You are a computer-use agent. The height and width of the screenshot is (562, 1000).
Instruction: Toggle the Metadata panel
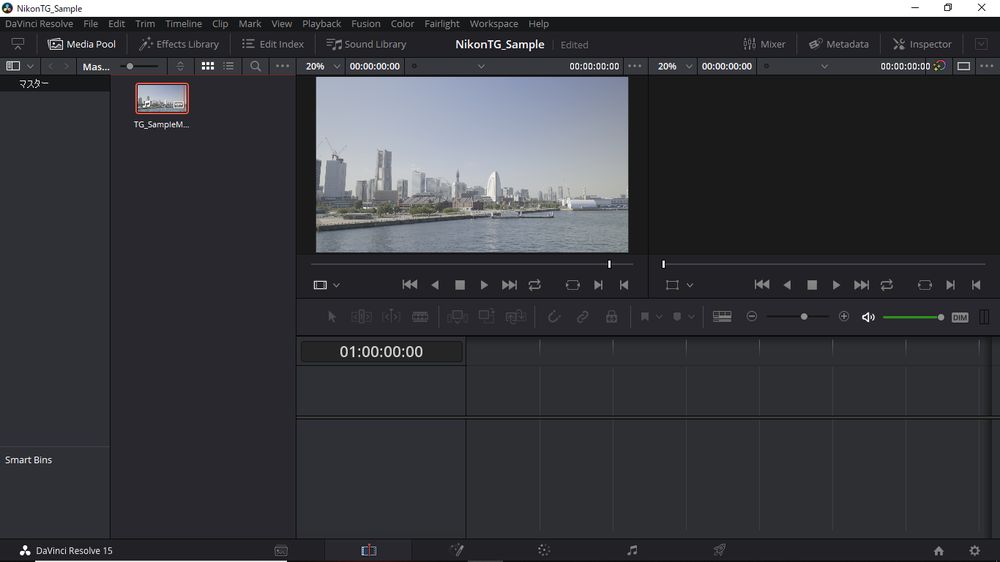point(839,44)
